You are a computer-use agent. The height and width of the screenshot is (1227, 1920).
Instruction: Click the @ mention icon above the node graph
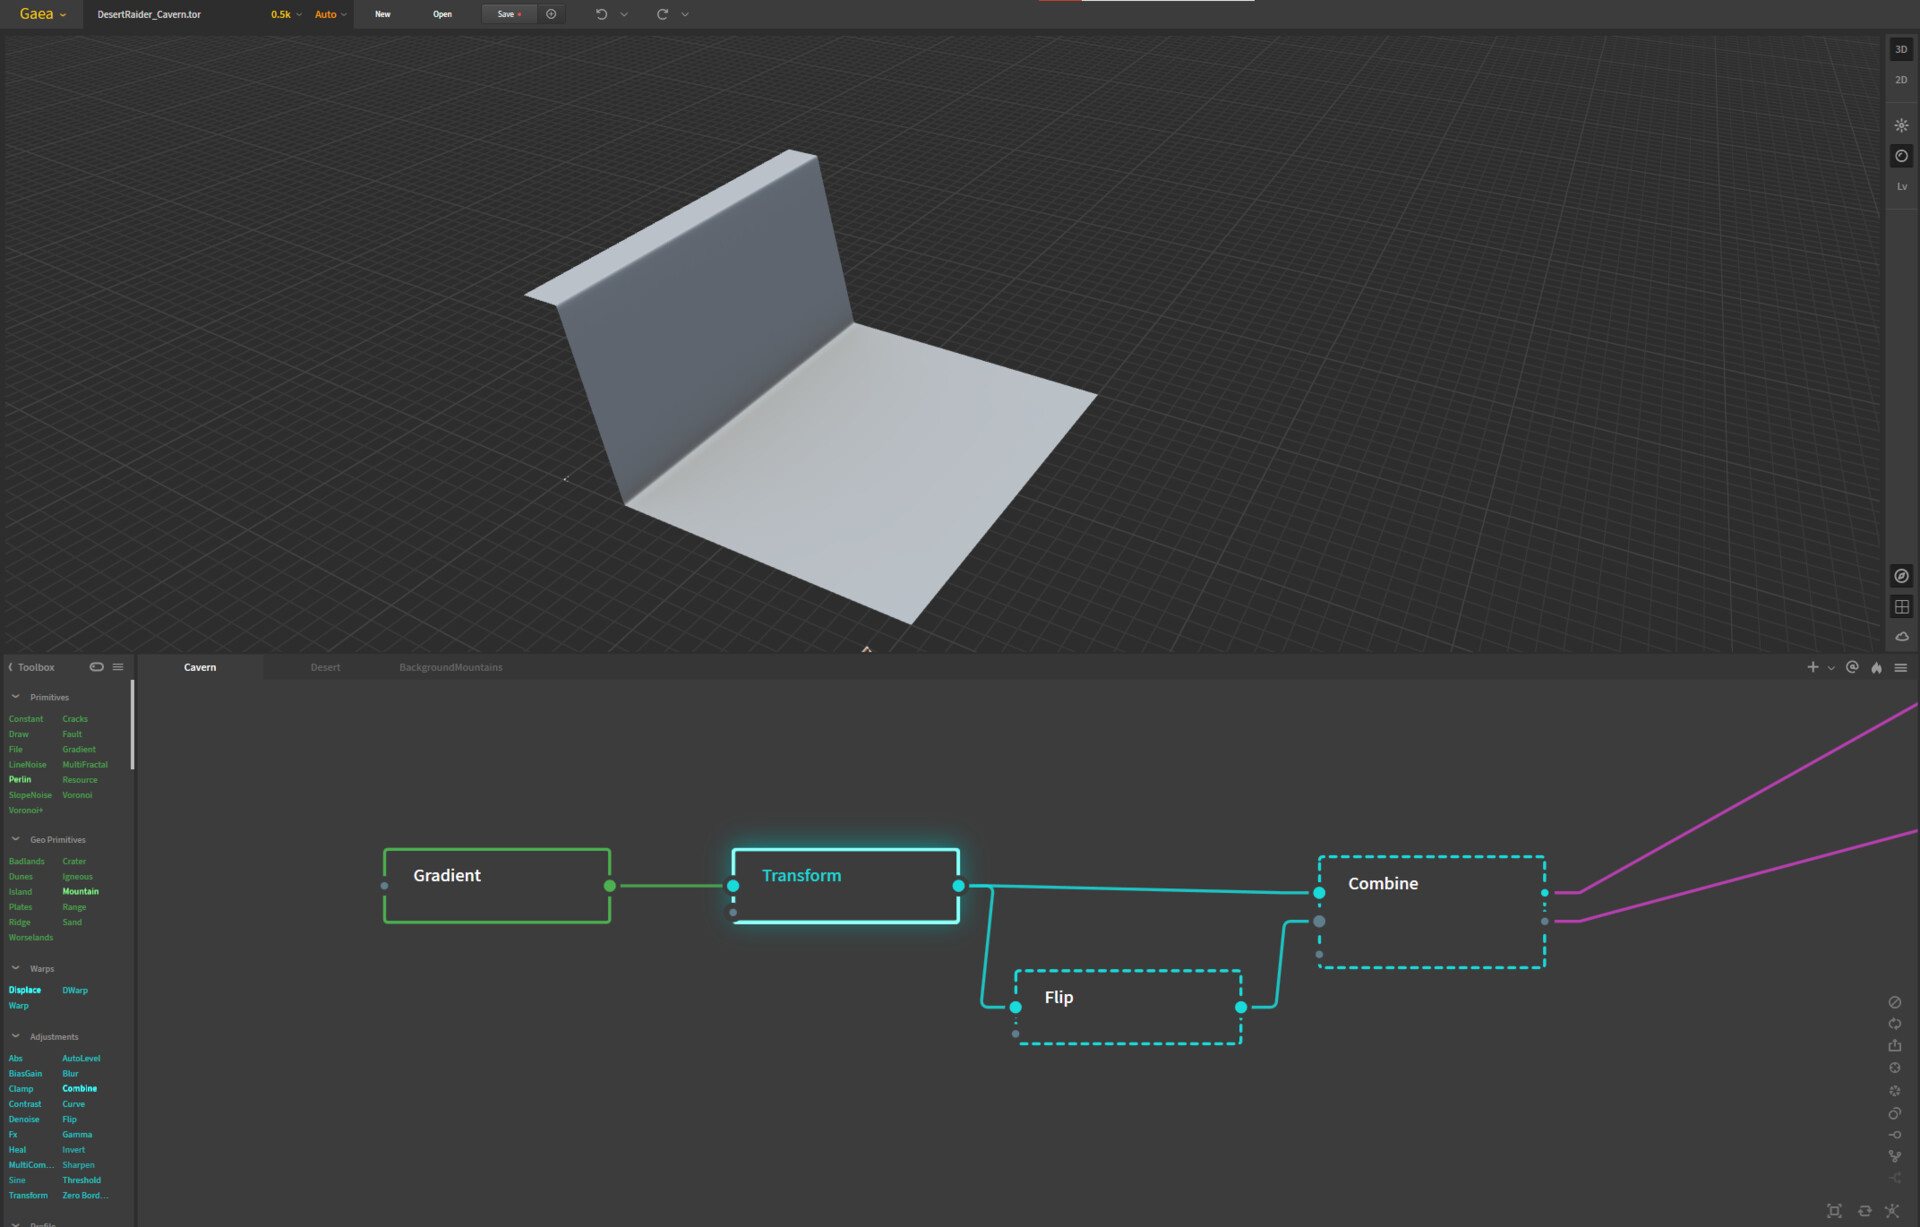1852,667
